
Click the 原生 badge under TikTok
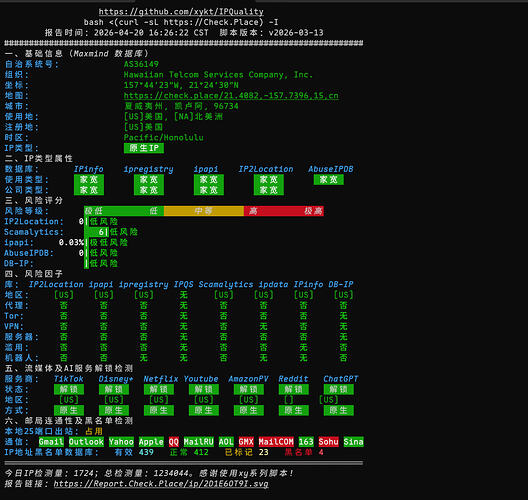pos(69,410)
